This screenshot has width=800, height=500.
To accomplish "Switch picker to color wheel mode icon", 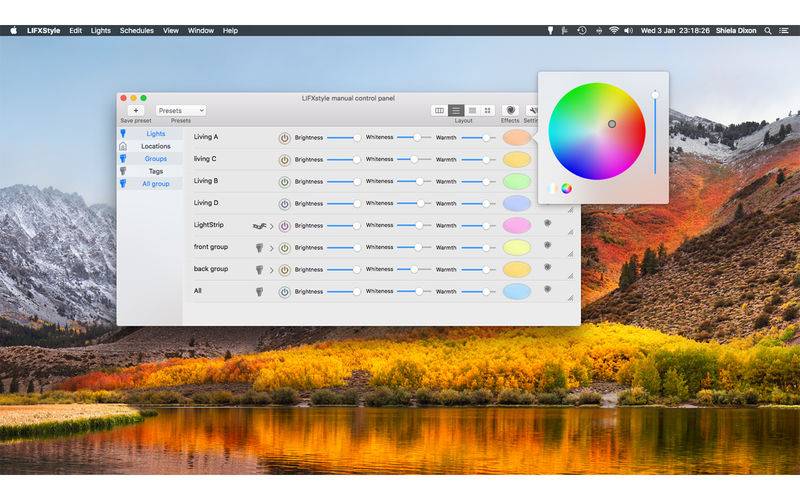I will 566,188.
